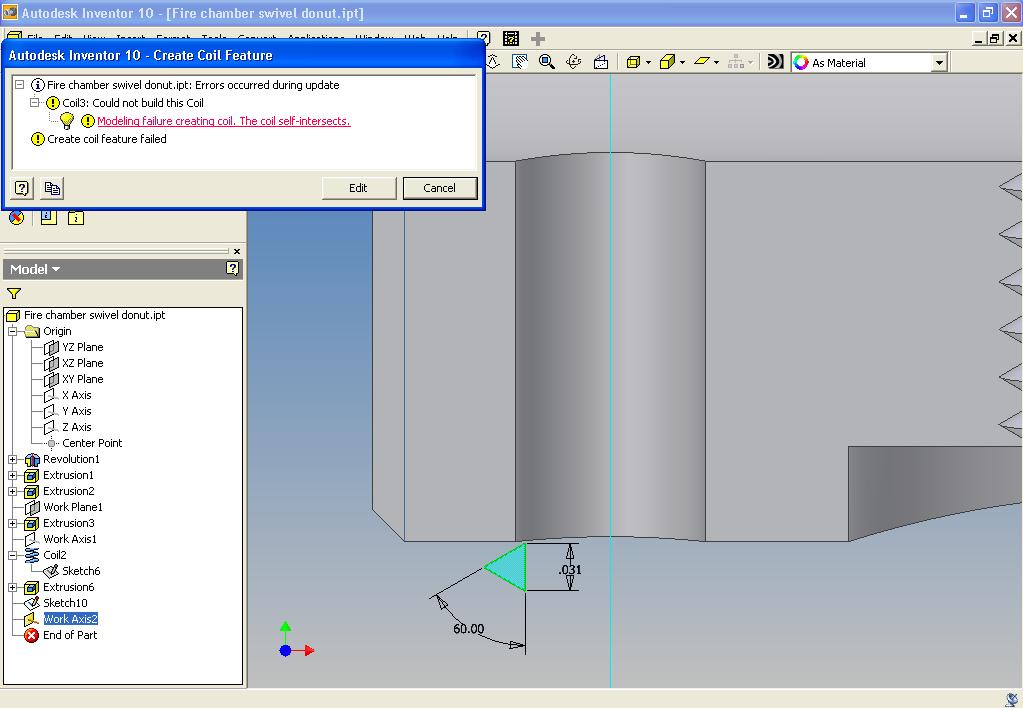Click the Model browser filter funnel icon
1023x708 pixels.
point(14,294)
